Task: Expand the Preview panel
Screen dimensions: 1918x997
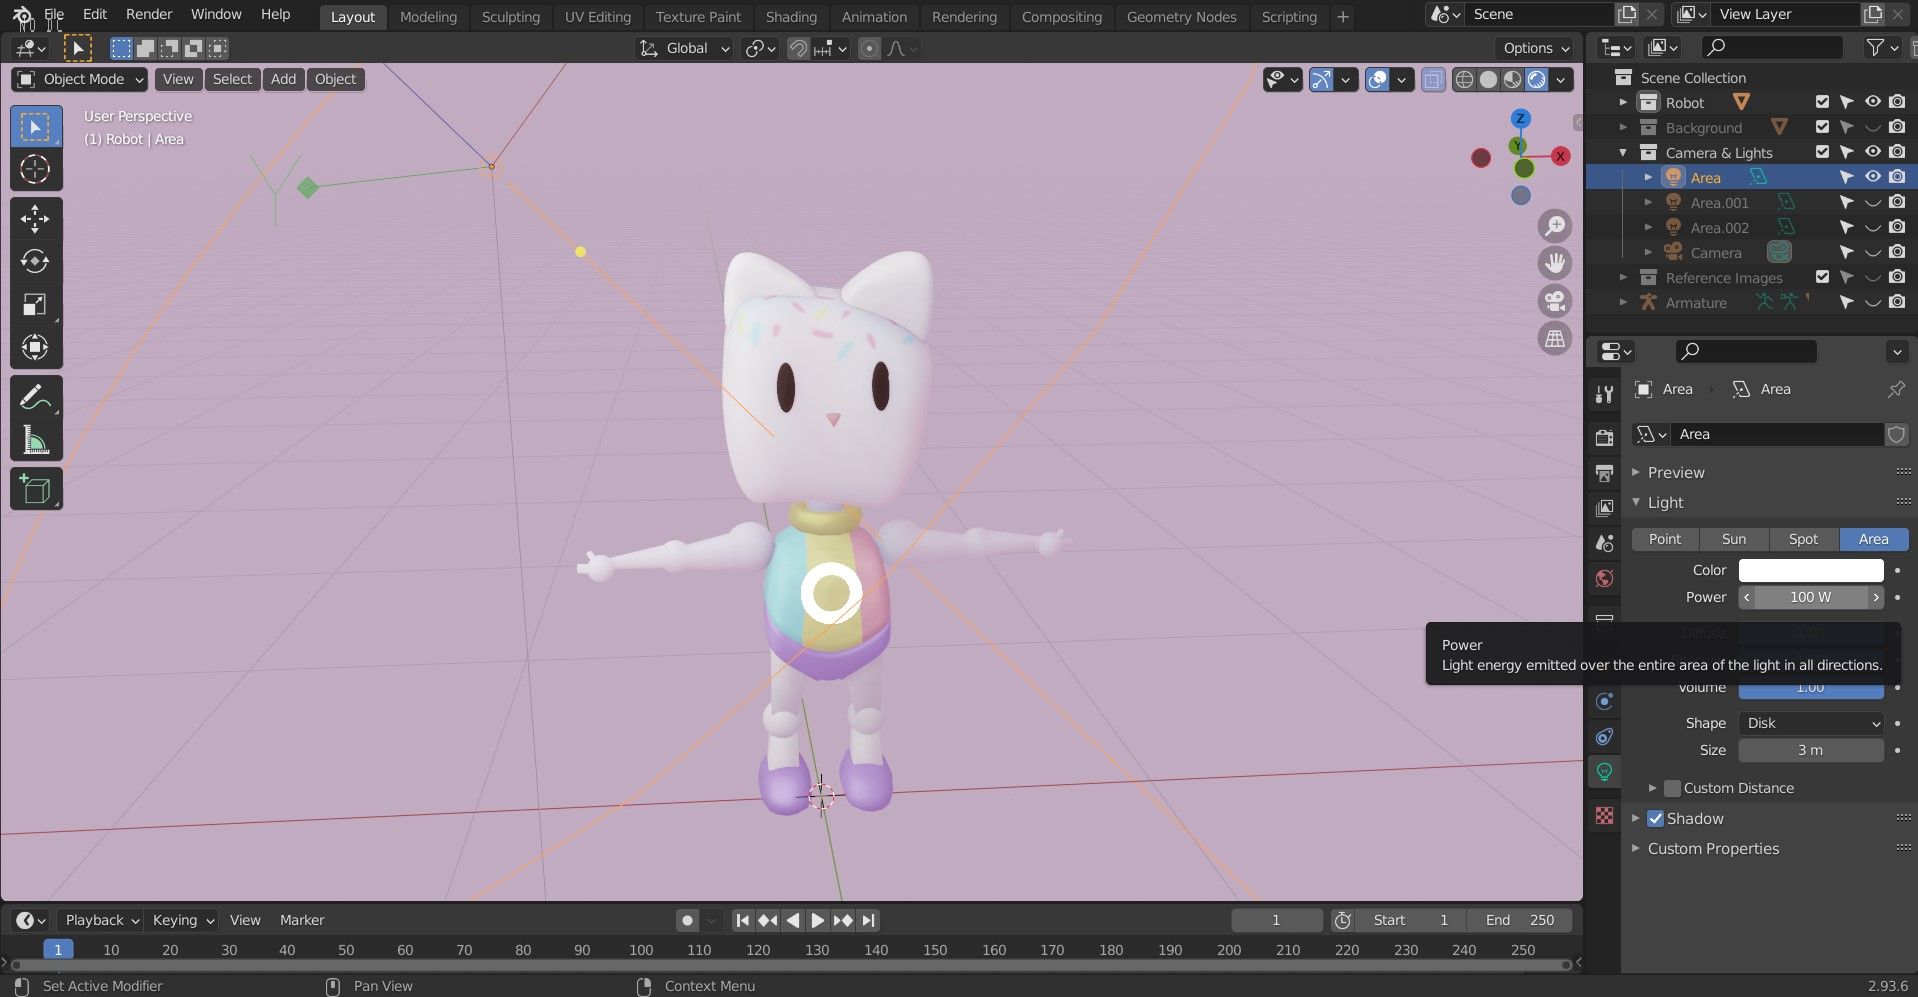Action: (1675, 472)
